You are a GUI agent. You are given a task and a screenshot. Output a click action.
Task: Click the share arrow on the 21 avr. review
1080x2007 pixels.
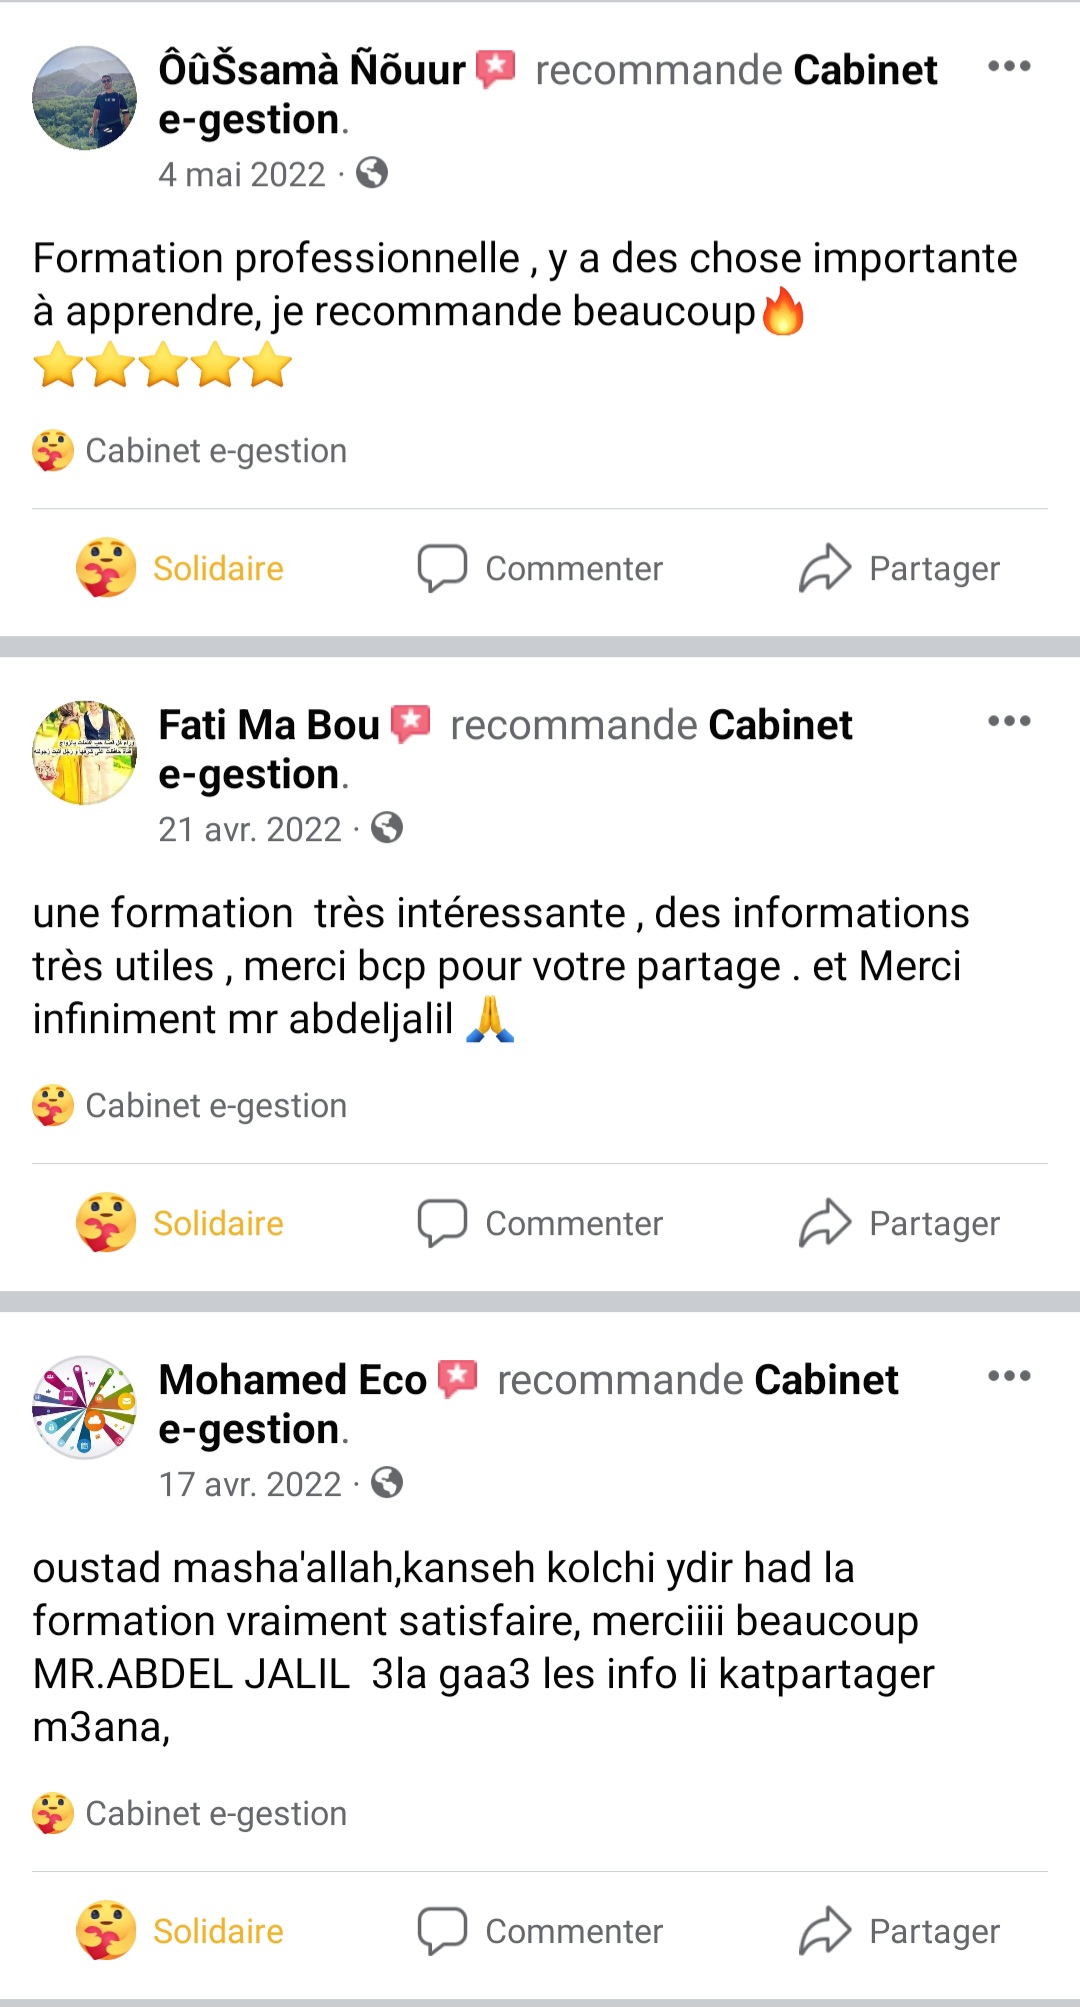coord(825,1223)
